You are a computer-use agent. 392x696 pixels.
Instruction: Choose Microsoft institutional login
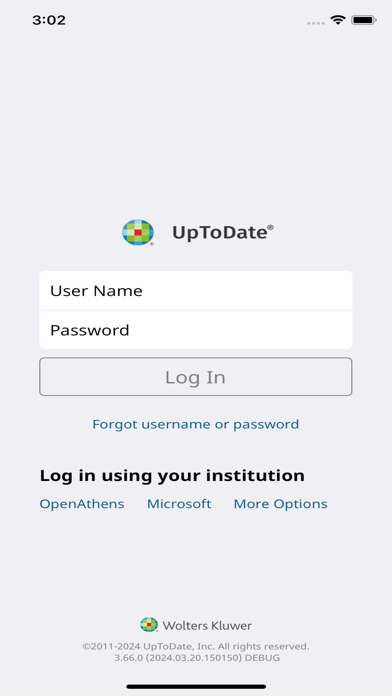pyautogui.click(x=179, y=504)
